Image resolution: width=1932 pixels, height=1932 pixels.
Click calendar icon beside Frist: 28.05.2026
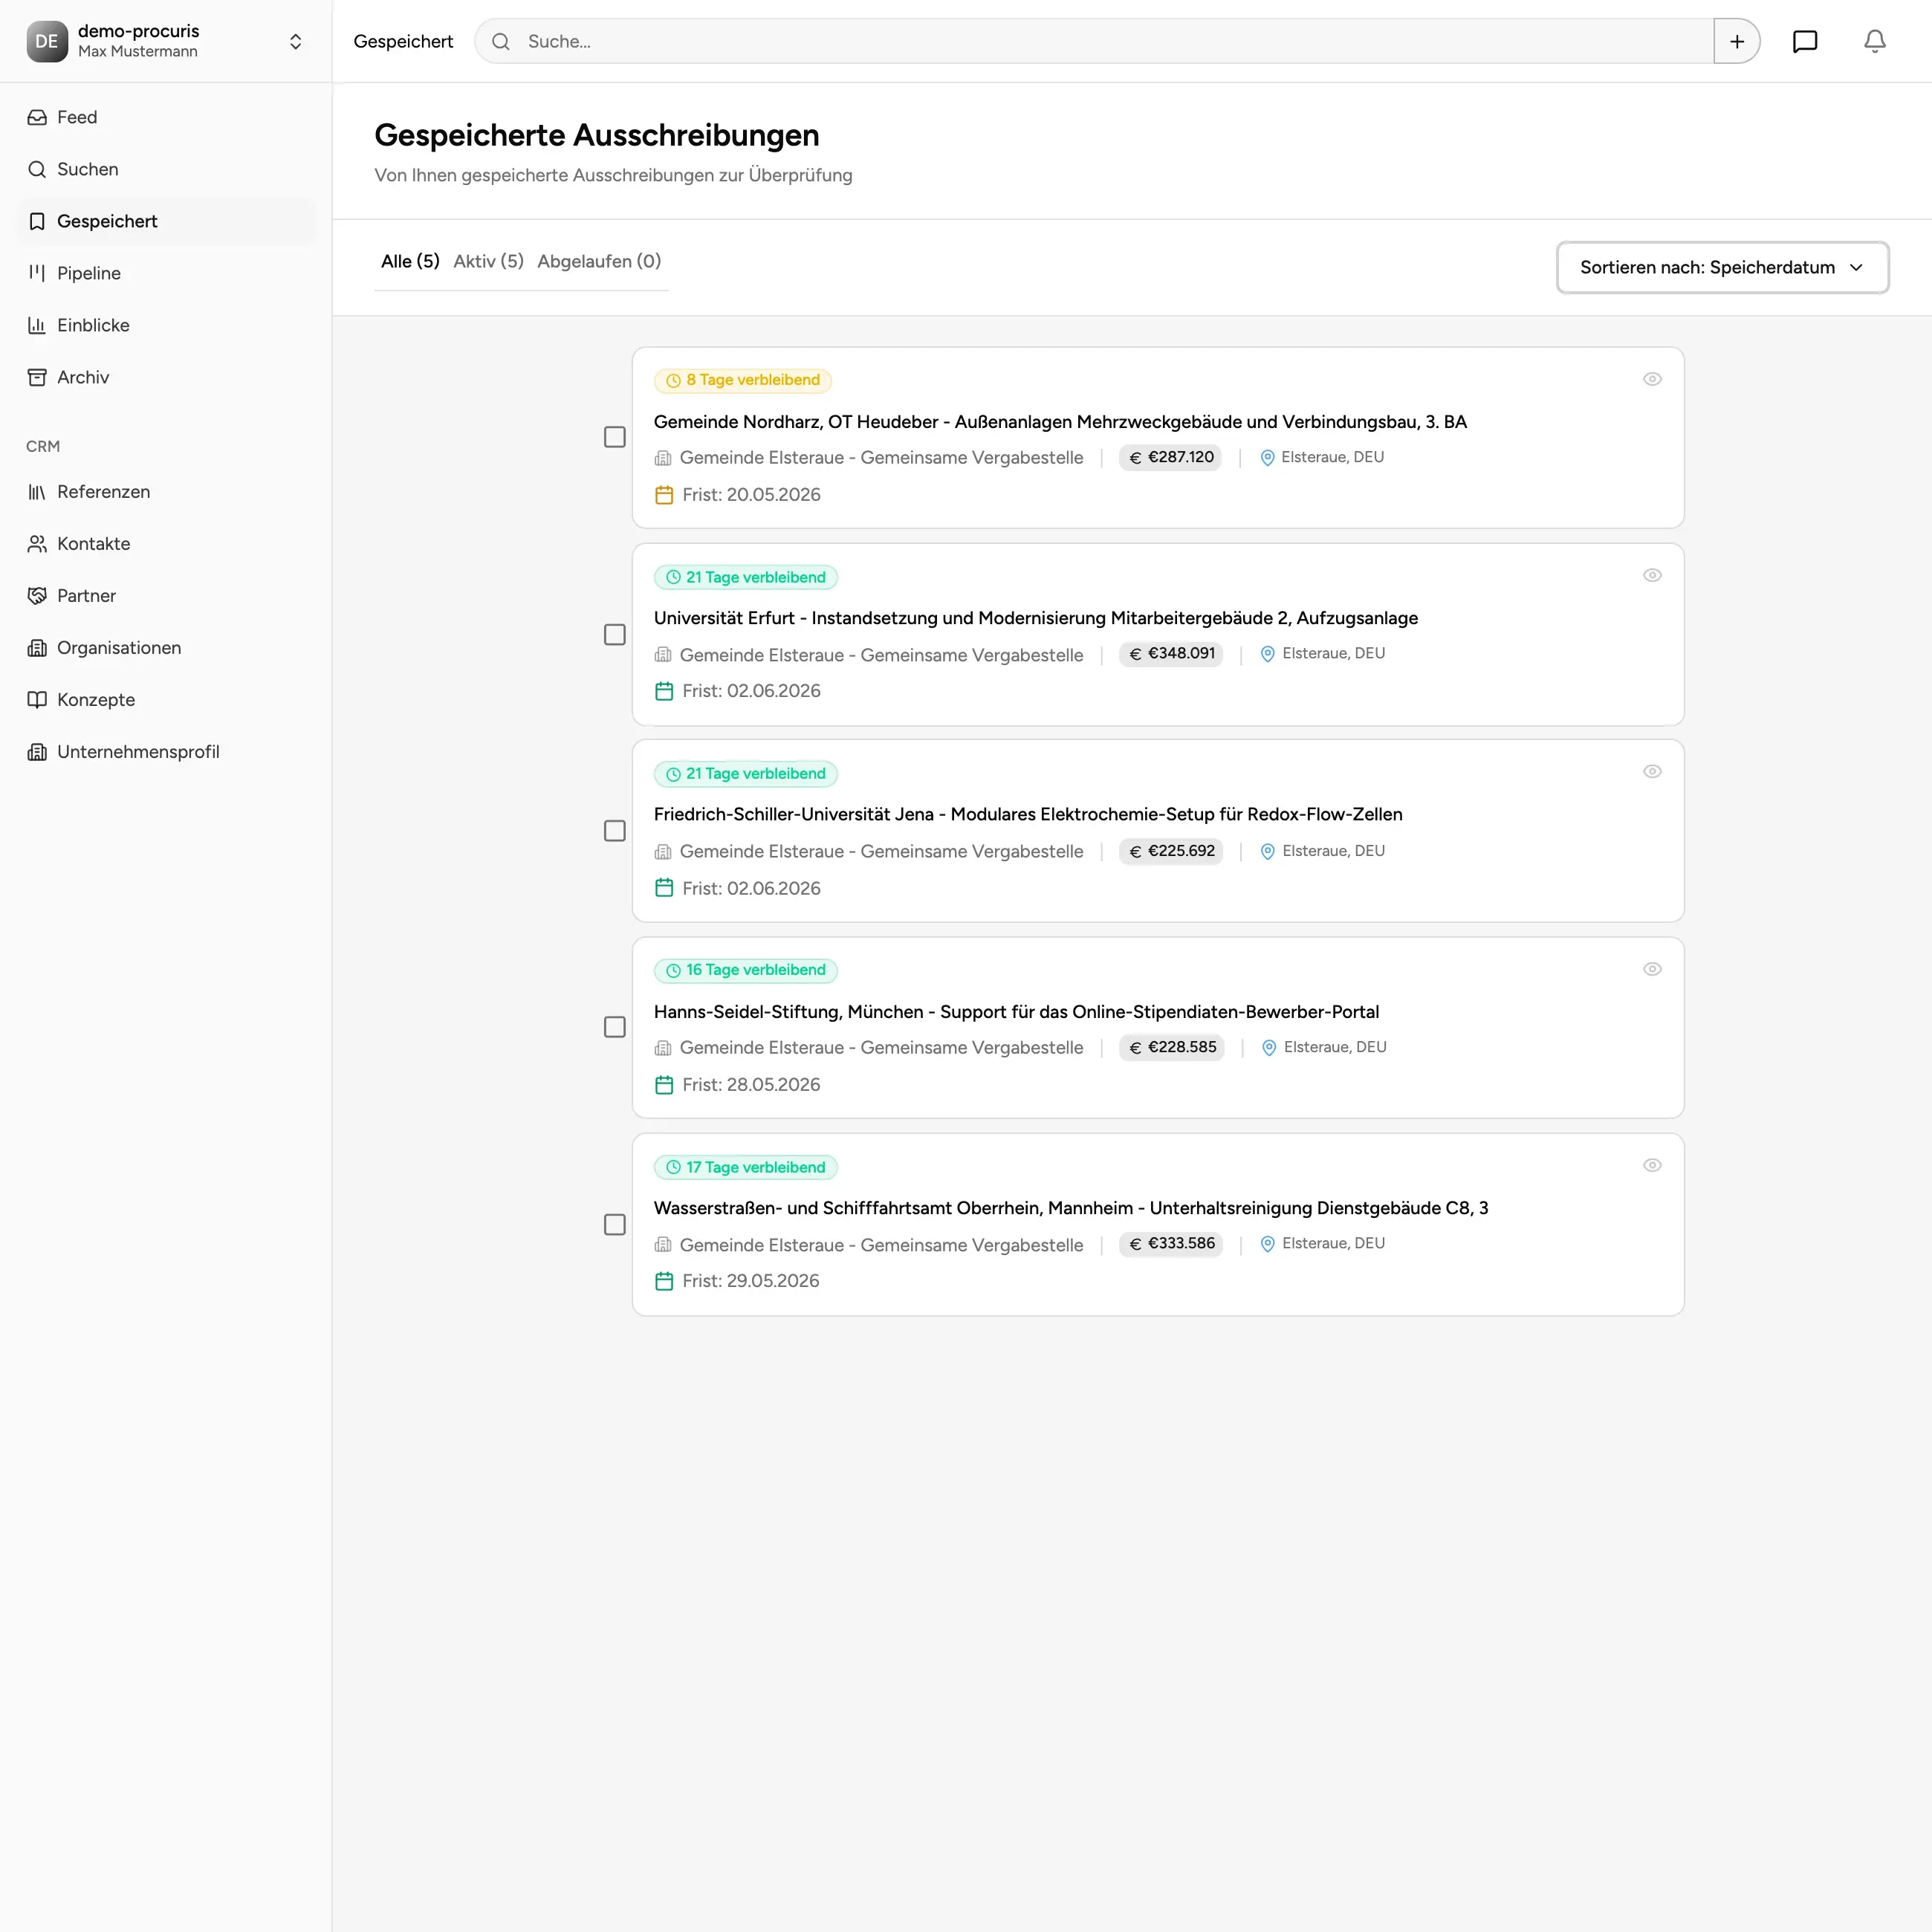664,1085
